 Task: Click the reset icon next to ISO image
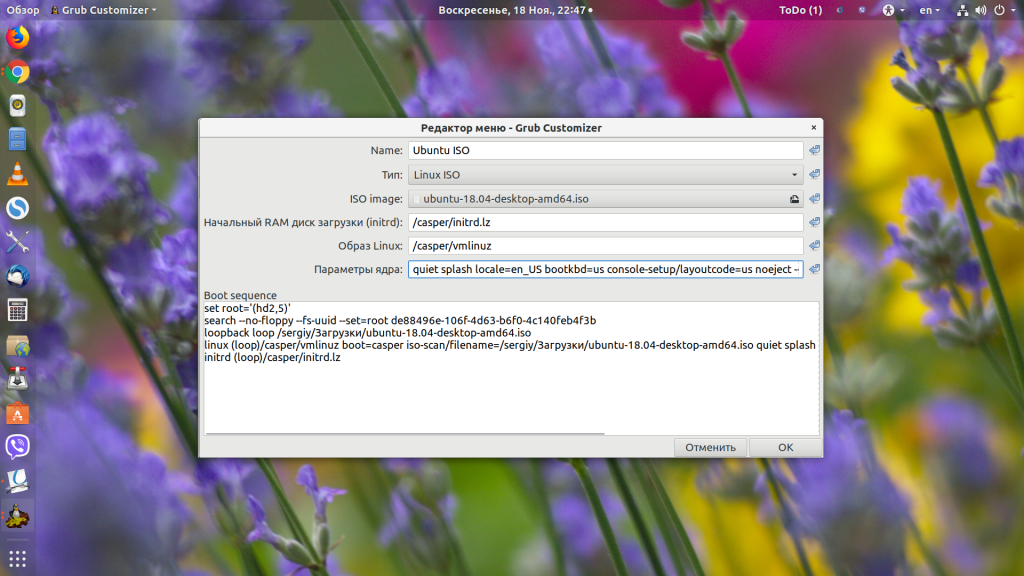pos(814,199)
